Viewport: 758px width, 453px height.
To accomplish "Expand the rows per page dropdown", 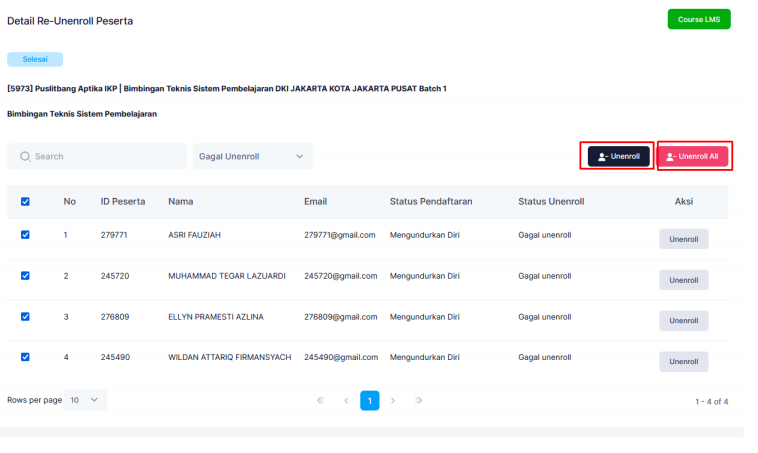I will 85,400.
